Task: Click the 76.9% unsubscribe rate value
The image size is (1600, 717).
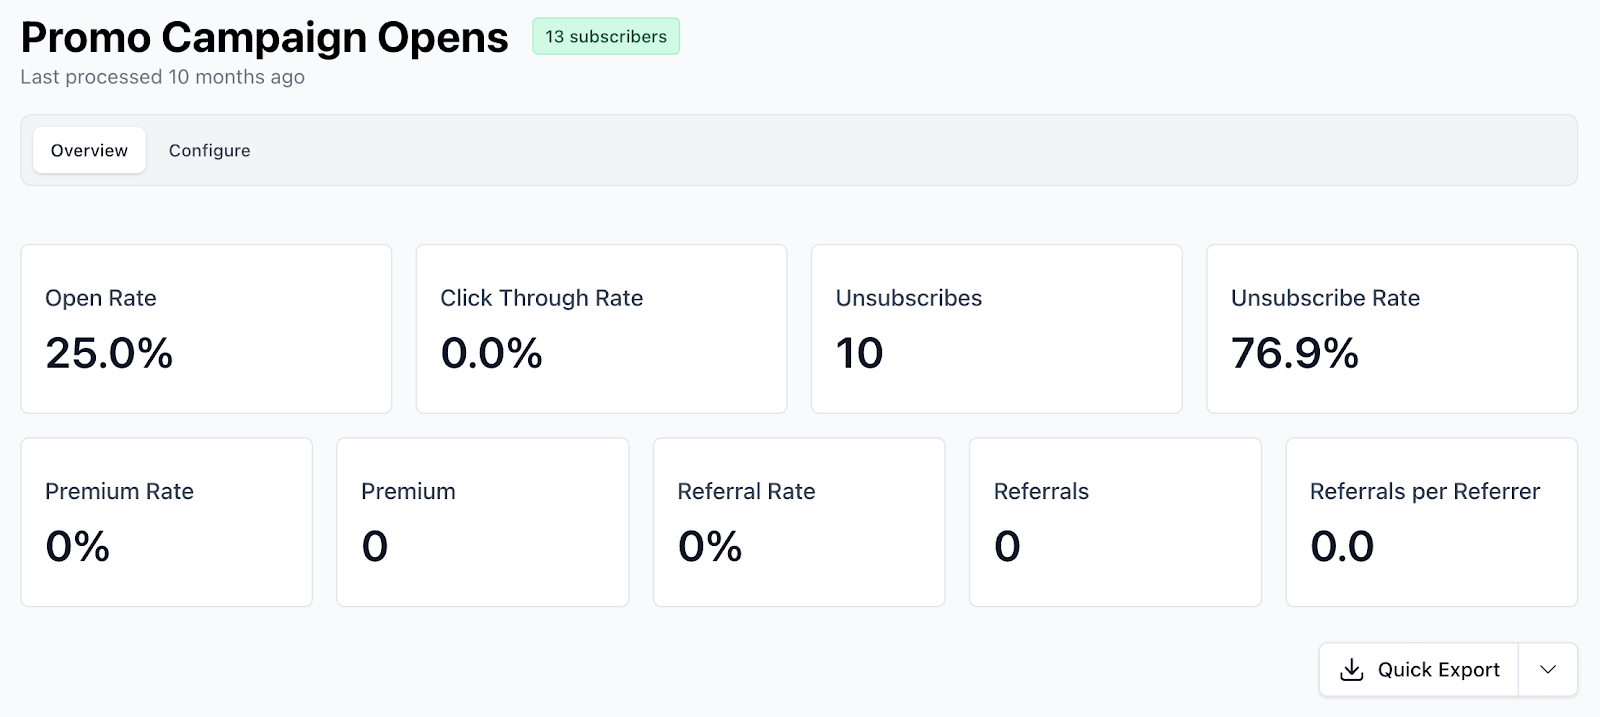Action: [x=1294, y=353]
